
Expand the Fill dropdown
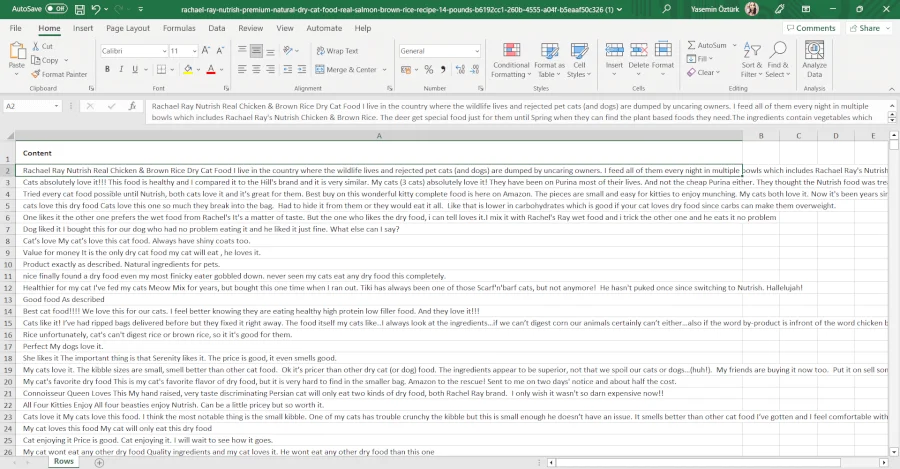point(711,59)
